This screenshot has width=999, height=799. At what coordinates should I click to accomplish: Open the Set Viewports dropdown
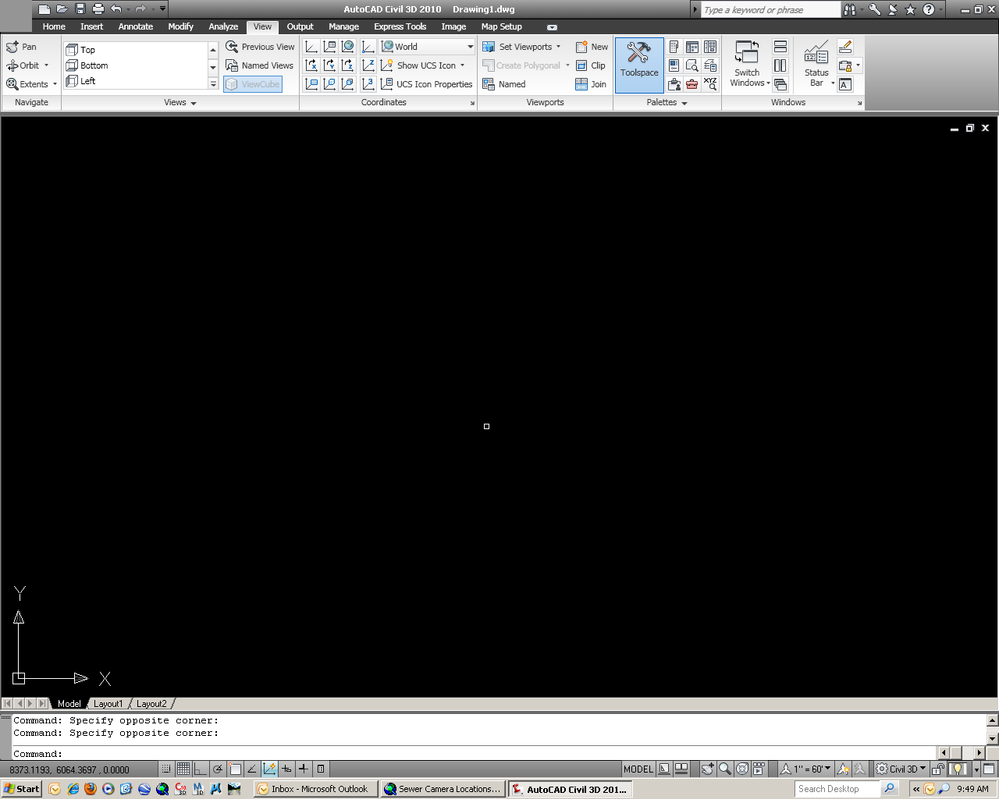coord(558,47)
